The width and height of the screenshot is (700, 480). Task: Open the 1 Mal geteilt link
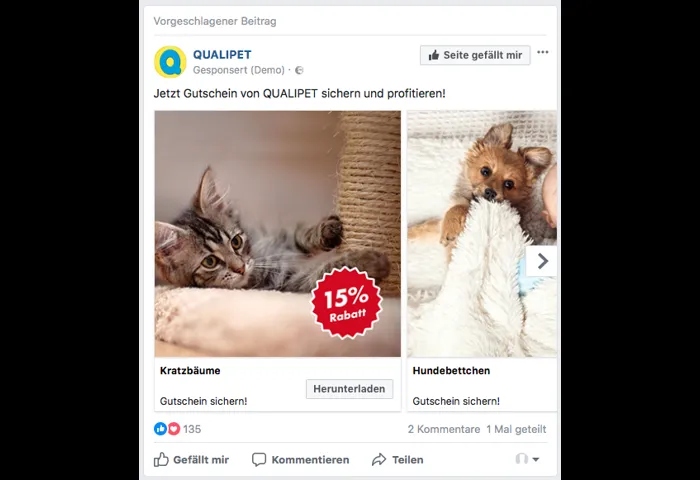[516, 429]
